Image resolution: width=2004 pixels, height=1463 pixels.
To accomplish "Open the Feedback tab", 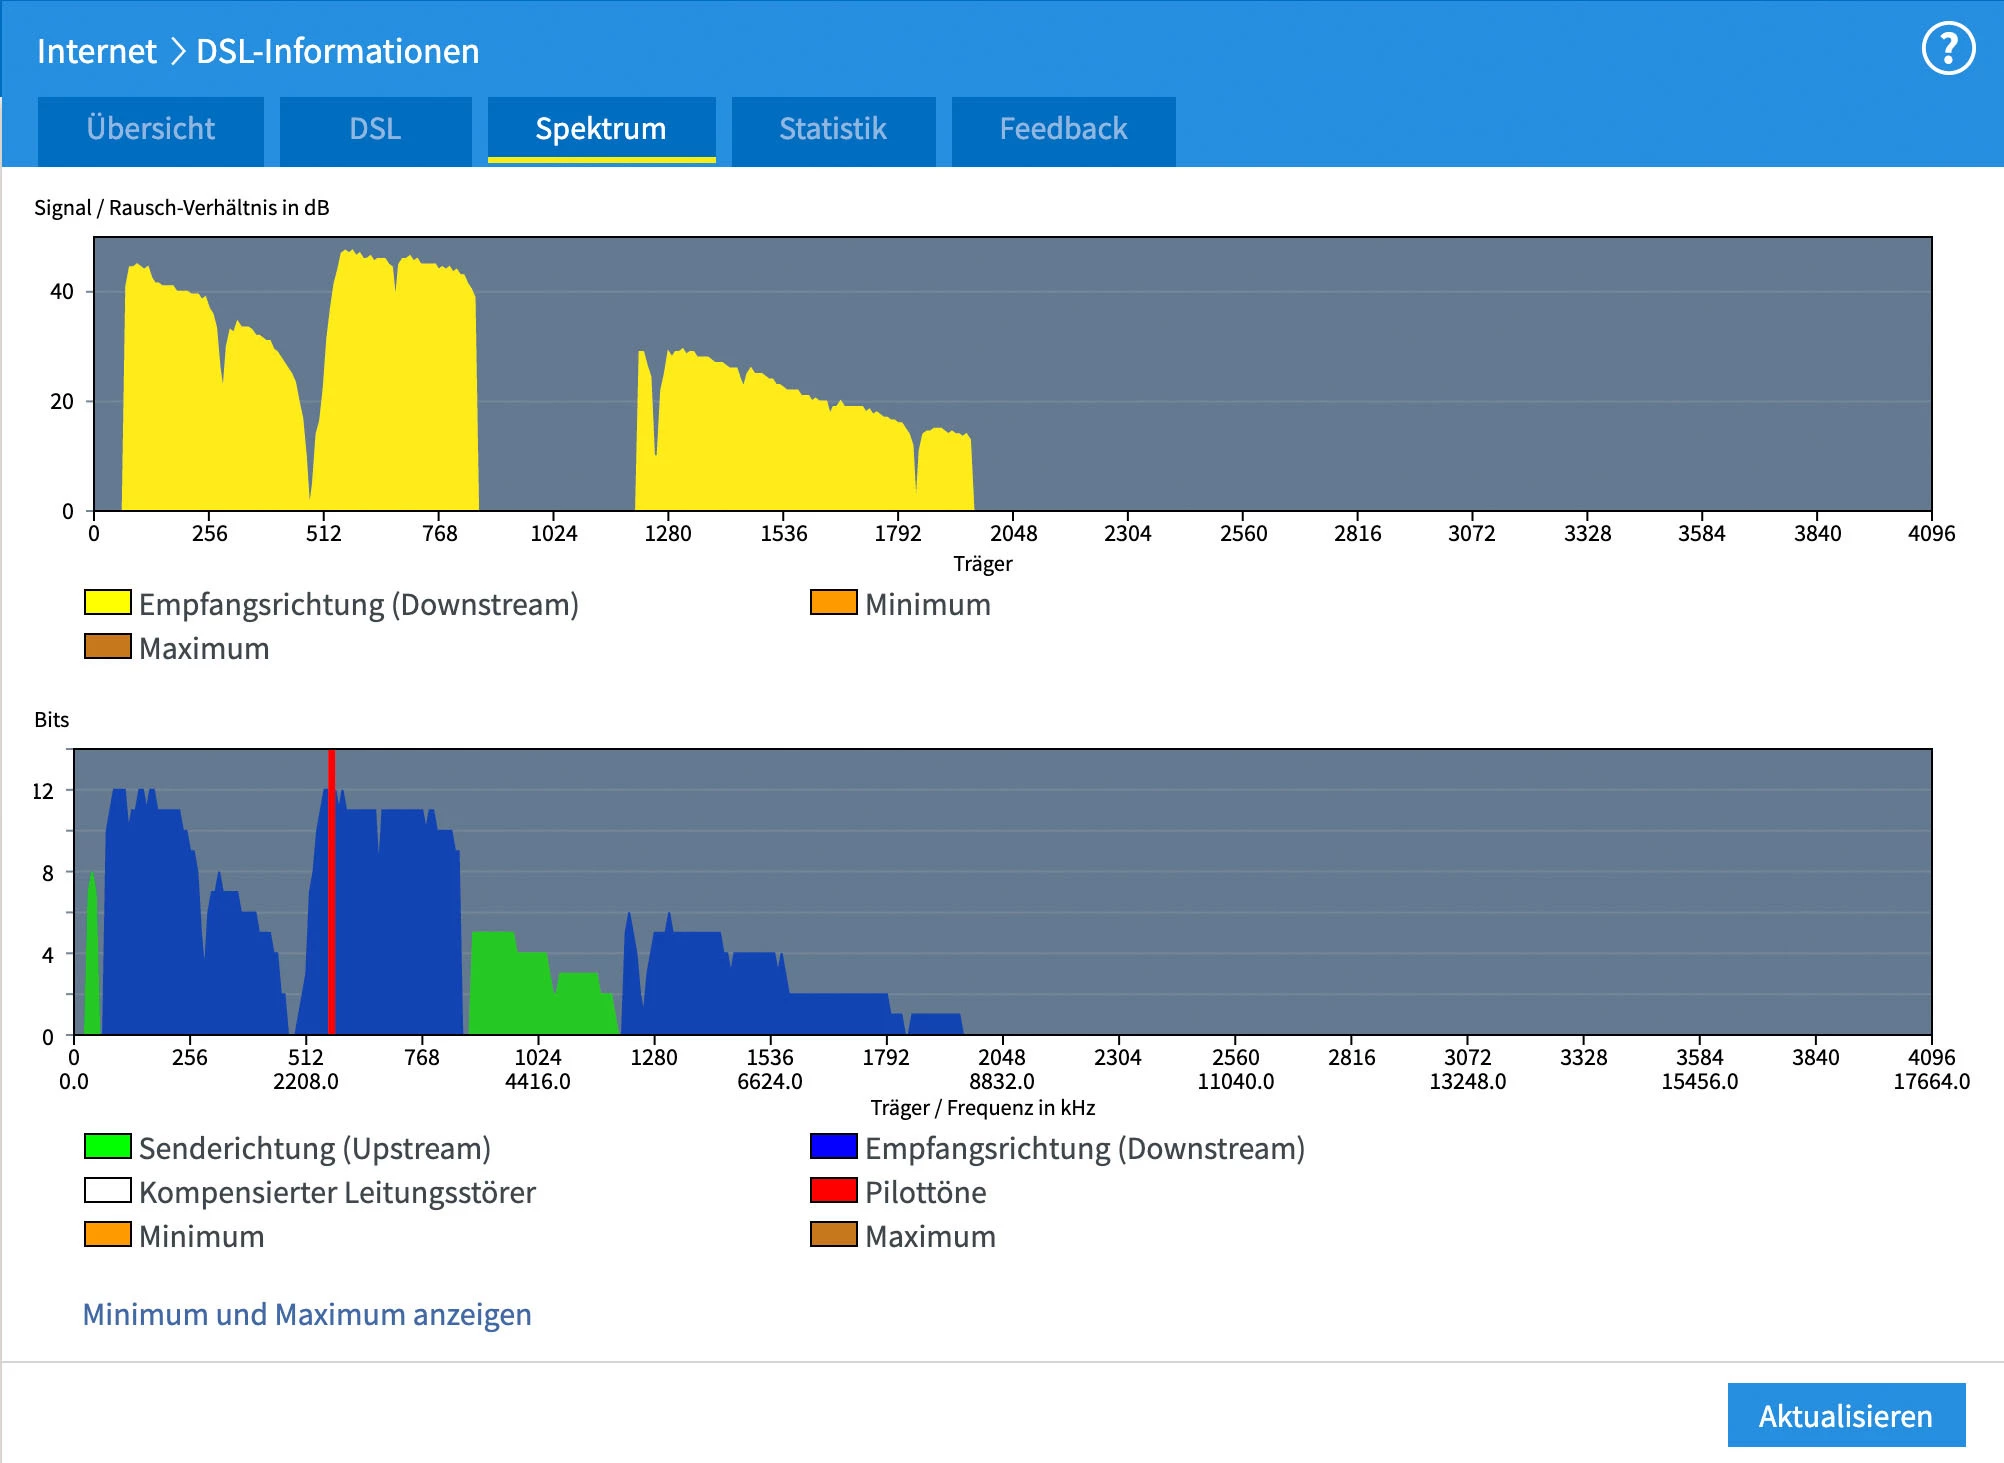I will pyautogui.click(x=1063, y=129).
